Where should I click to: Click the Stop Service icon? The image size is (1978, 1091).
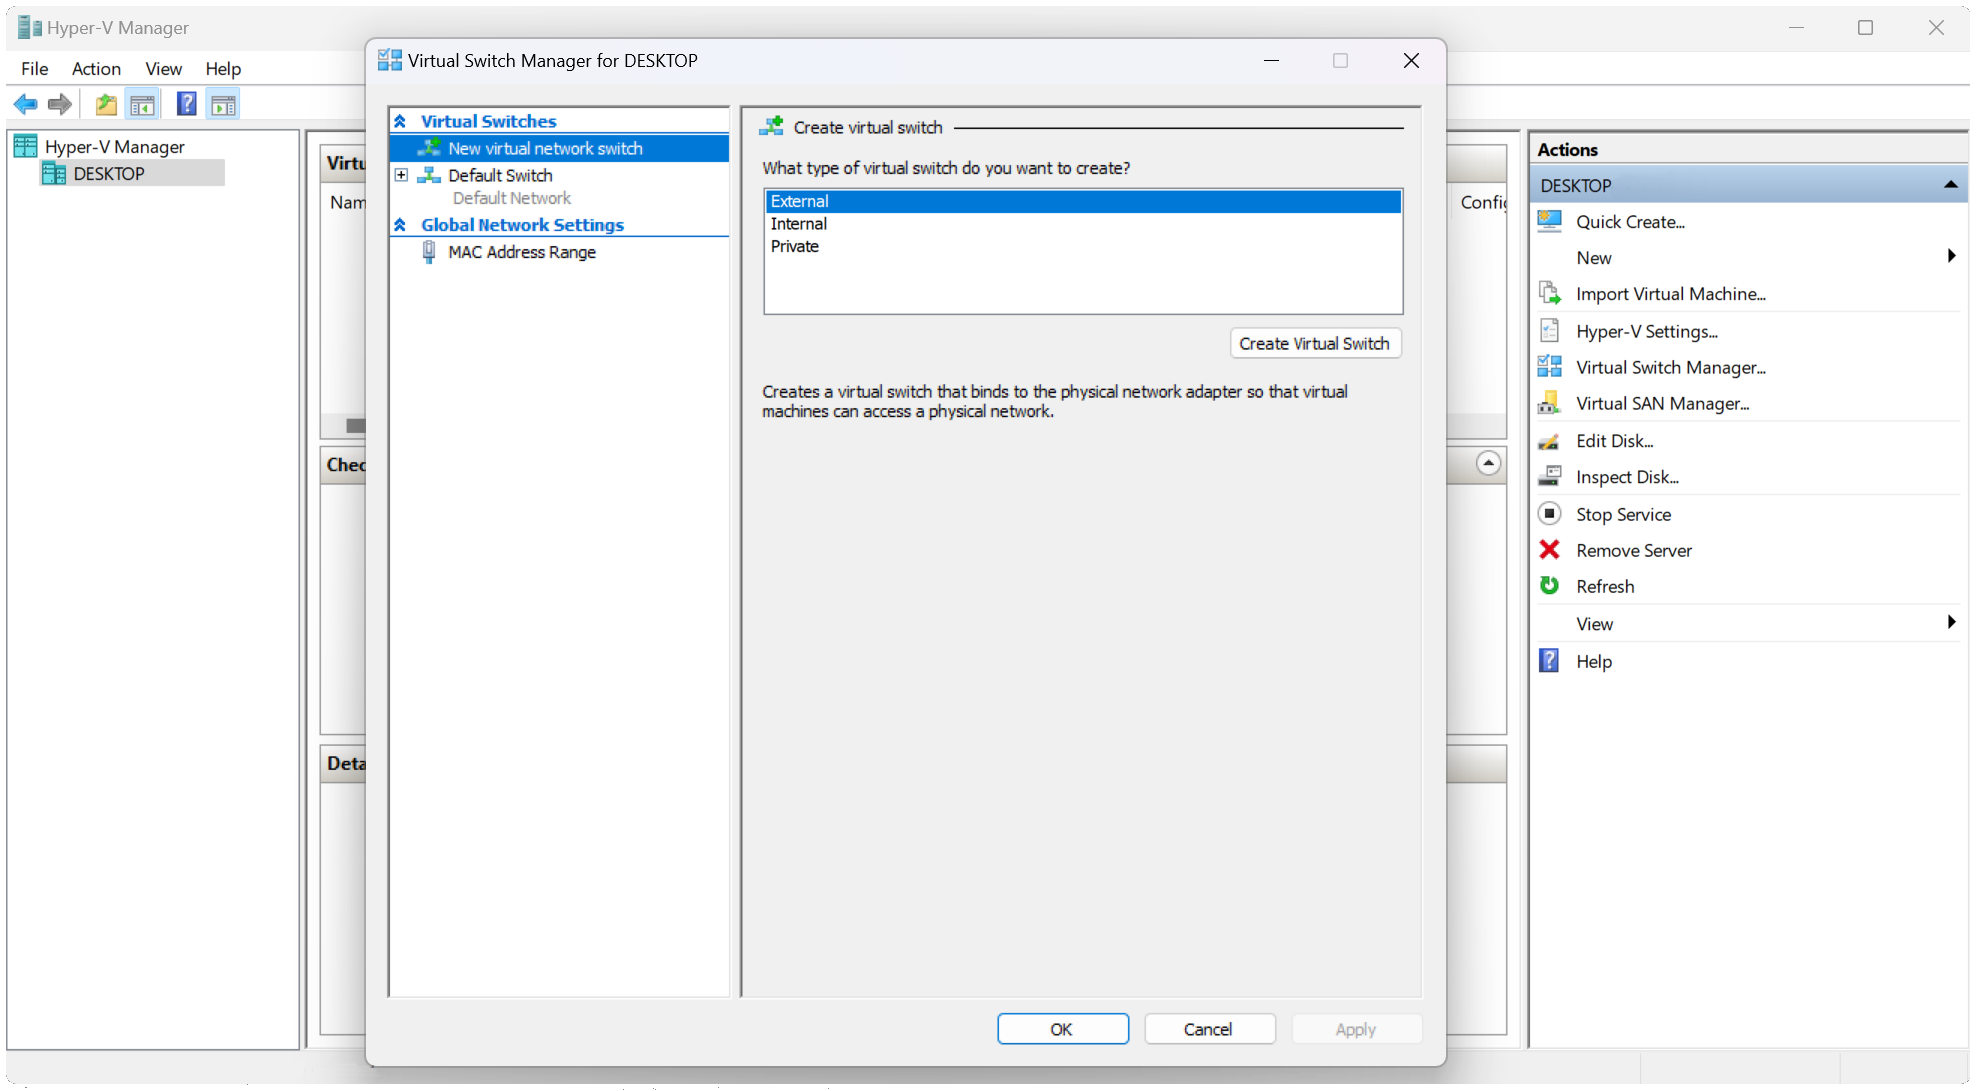click(1549, 514)
